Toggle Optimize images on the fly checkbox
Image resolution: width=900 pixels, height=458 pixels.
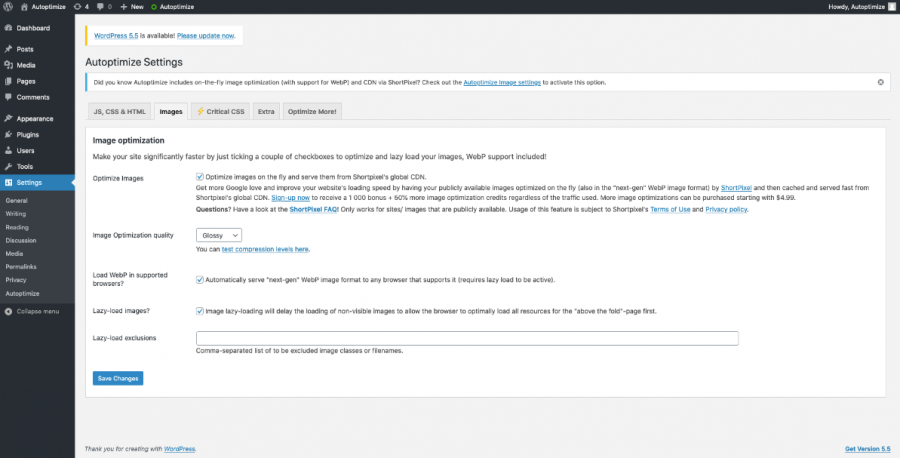(200, 177)
